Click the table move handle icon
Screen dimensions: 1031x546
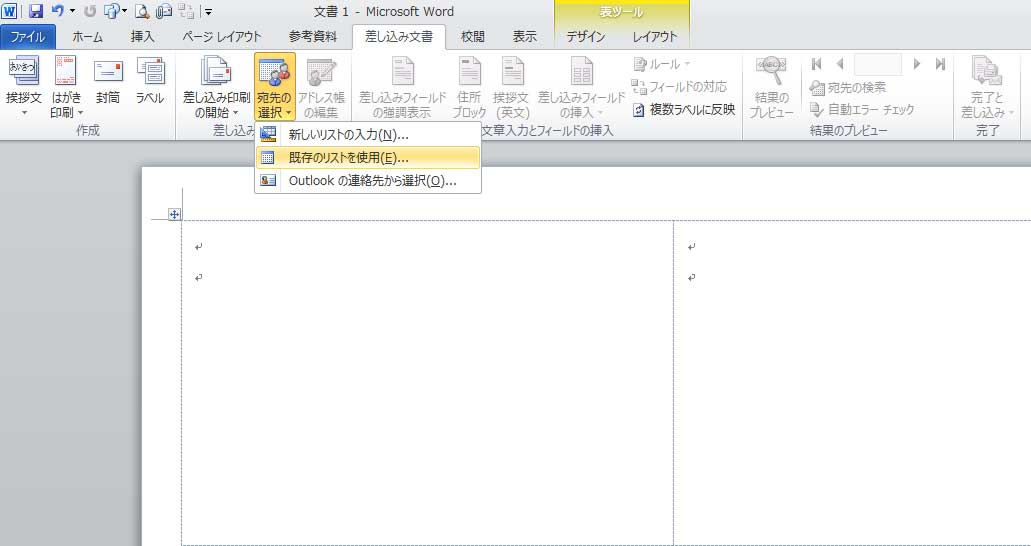pos(174,214)
